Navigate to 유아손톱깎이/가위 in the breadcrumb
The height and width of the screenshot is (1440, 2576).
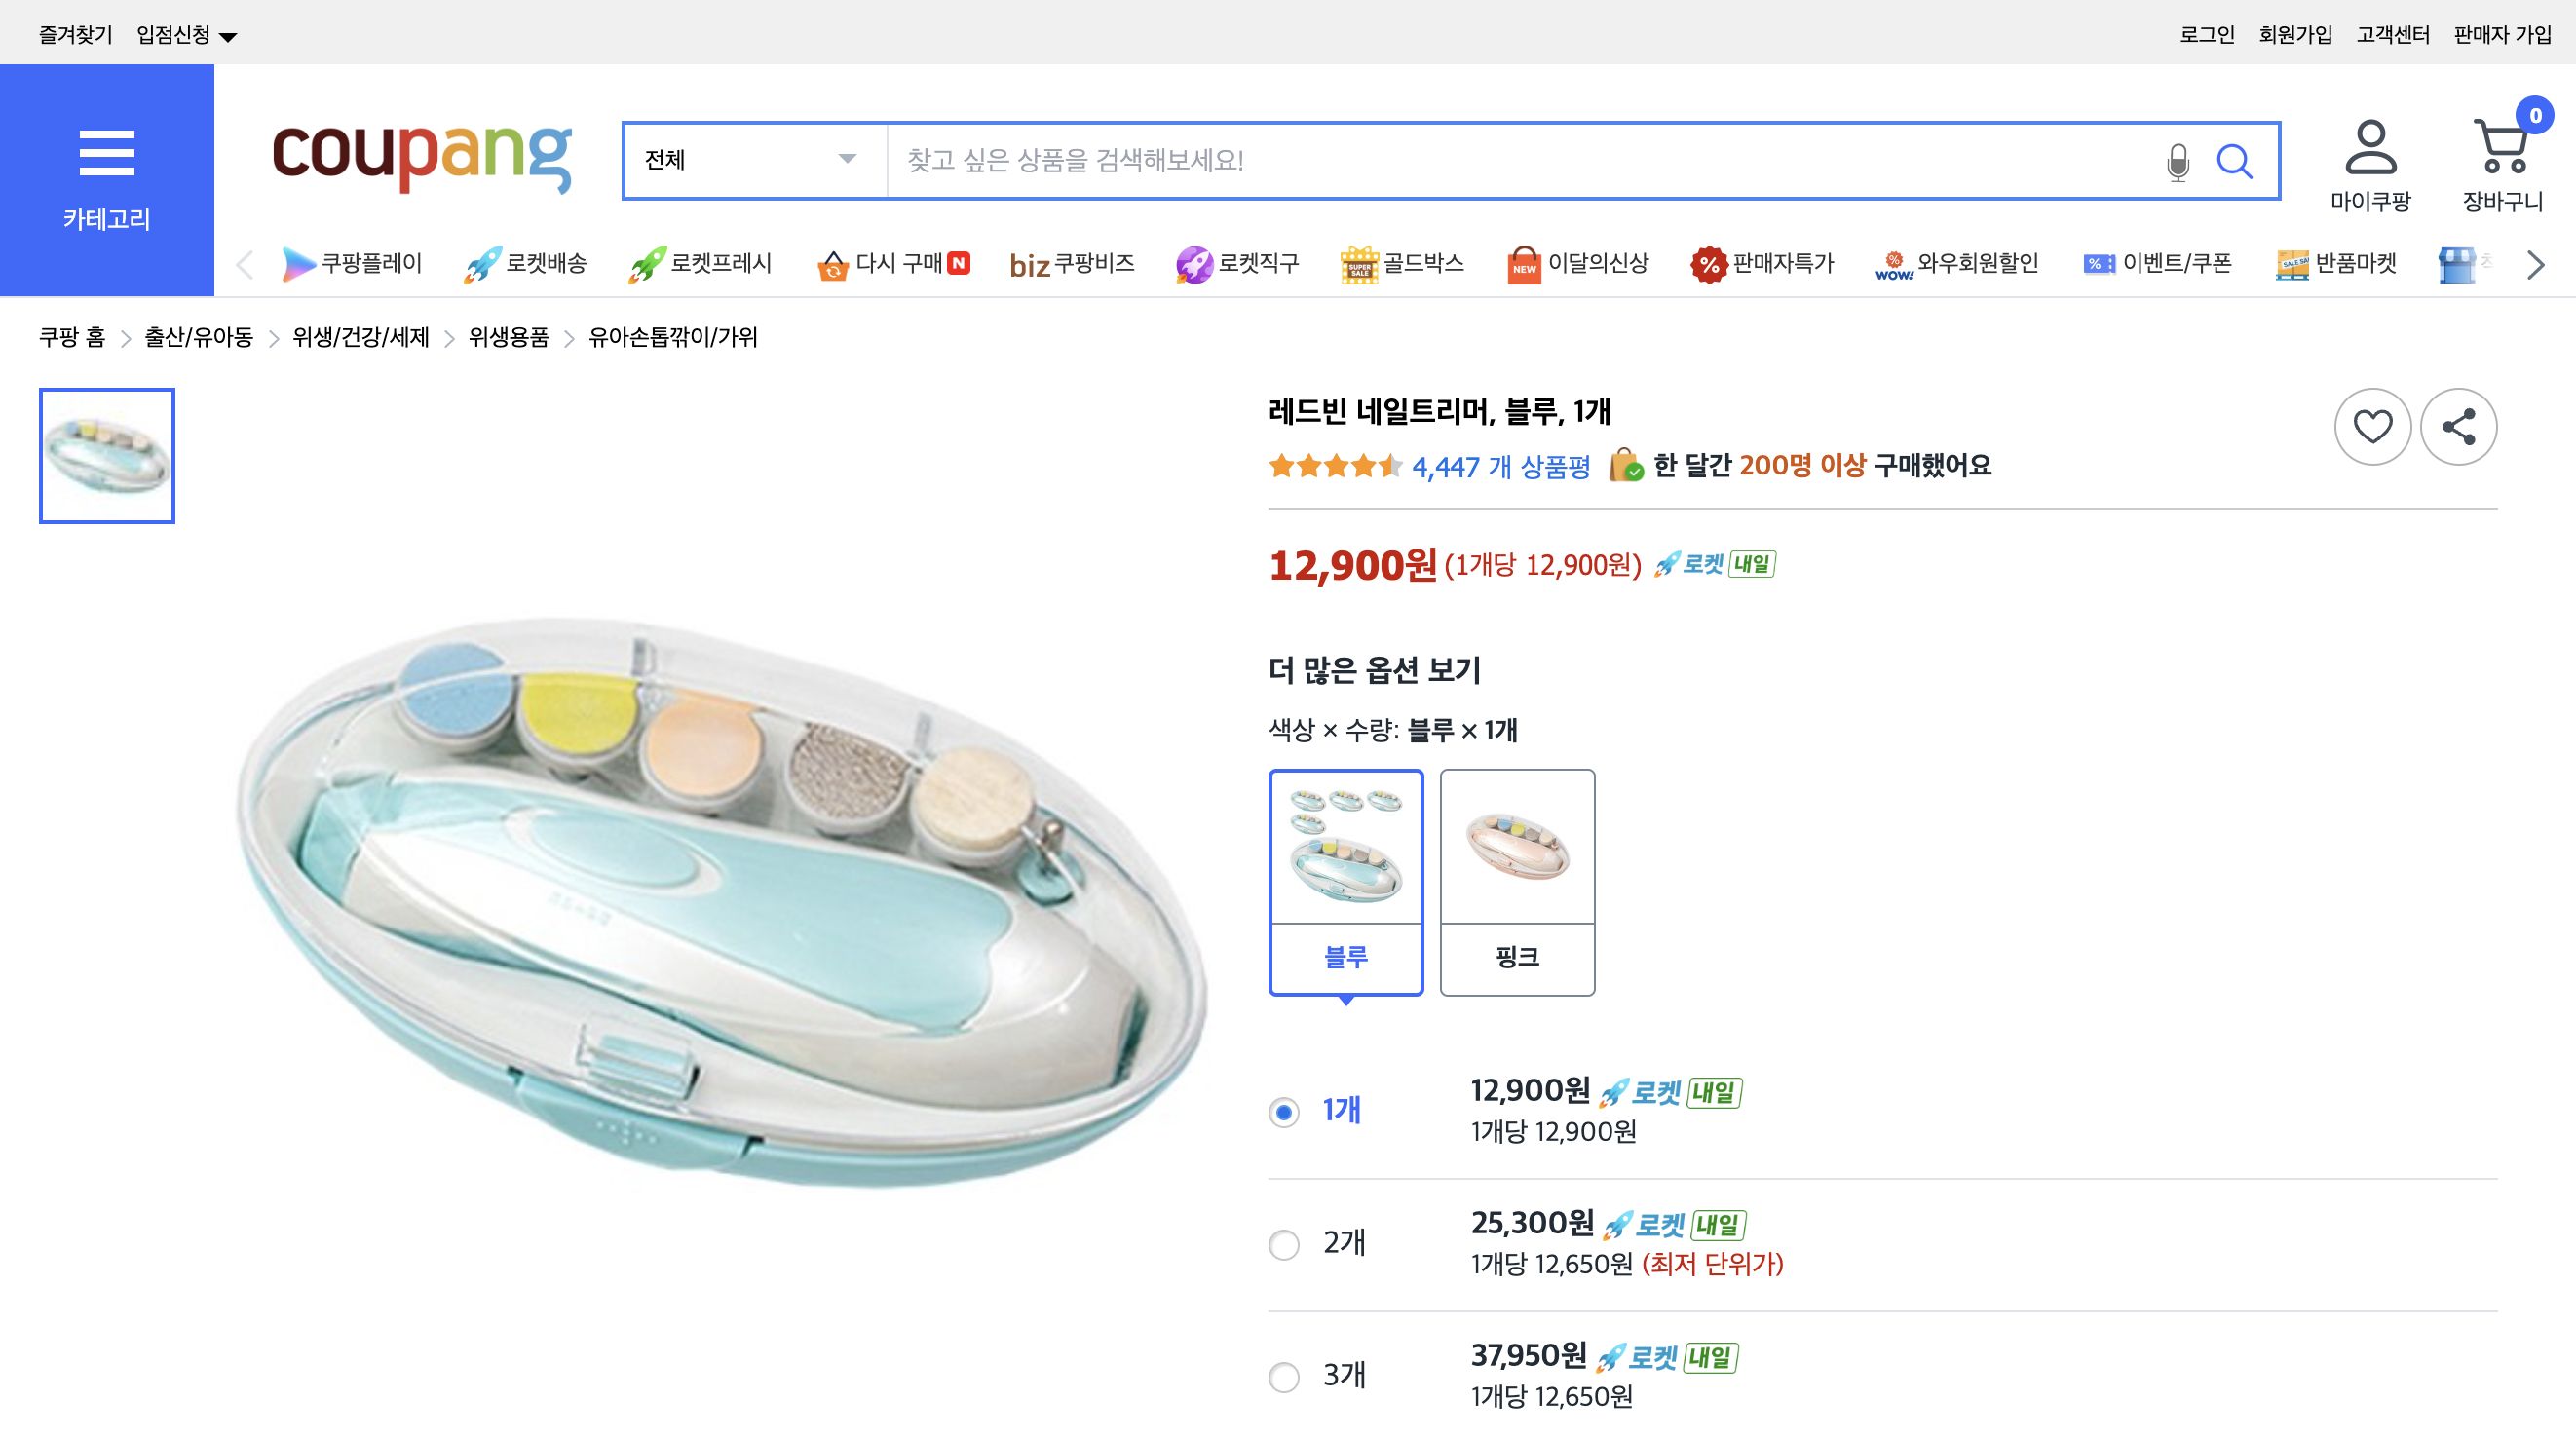(x=672, y=338)
